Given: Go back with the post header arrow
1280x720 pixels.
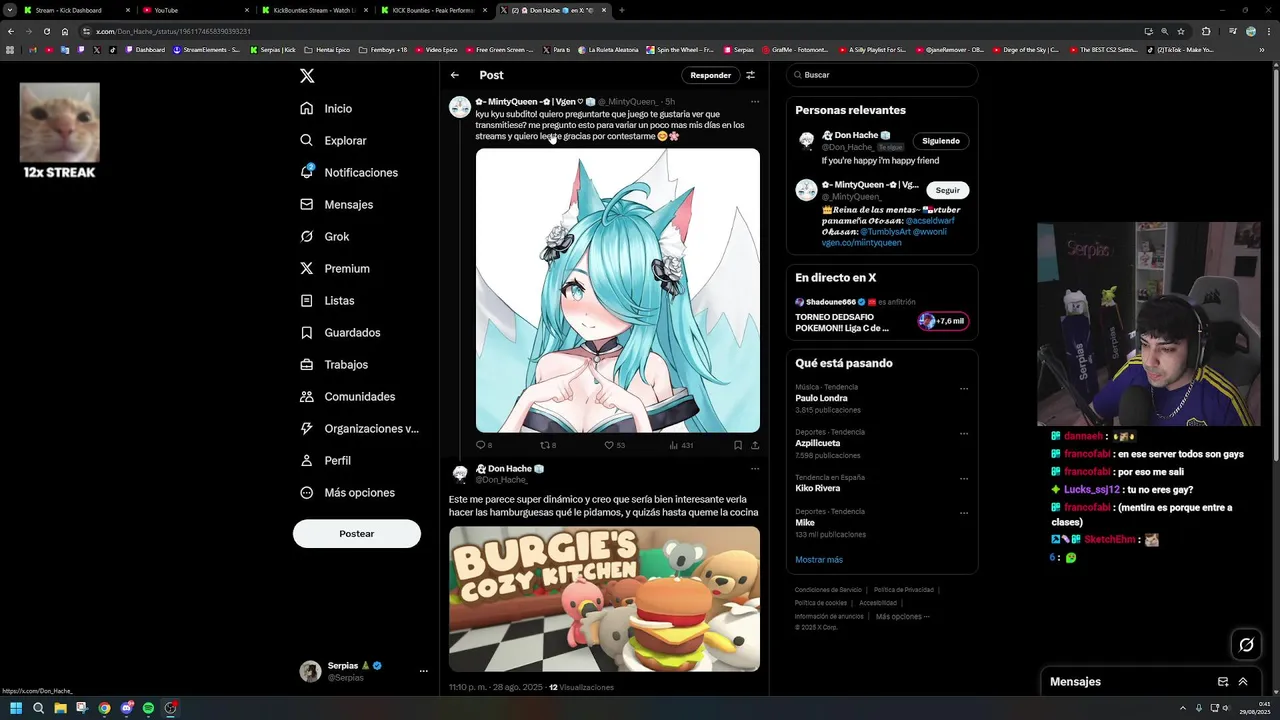Looking at the screenshot, I should click(455, 75).
